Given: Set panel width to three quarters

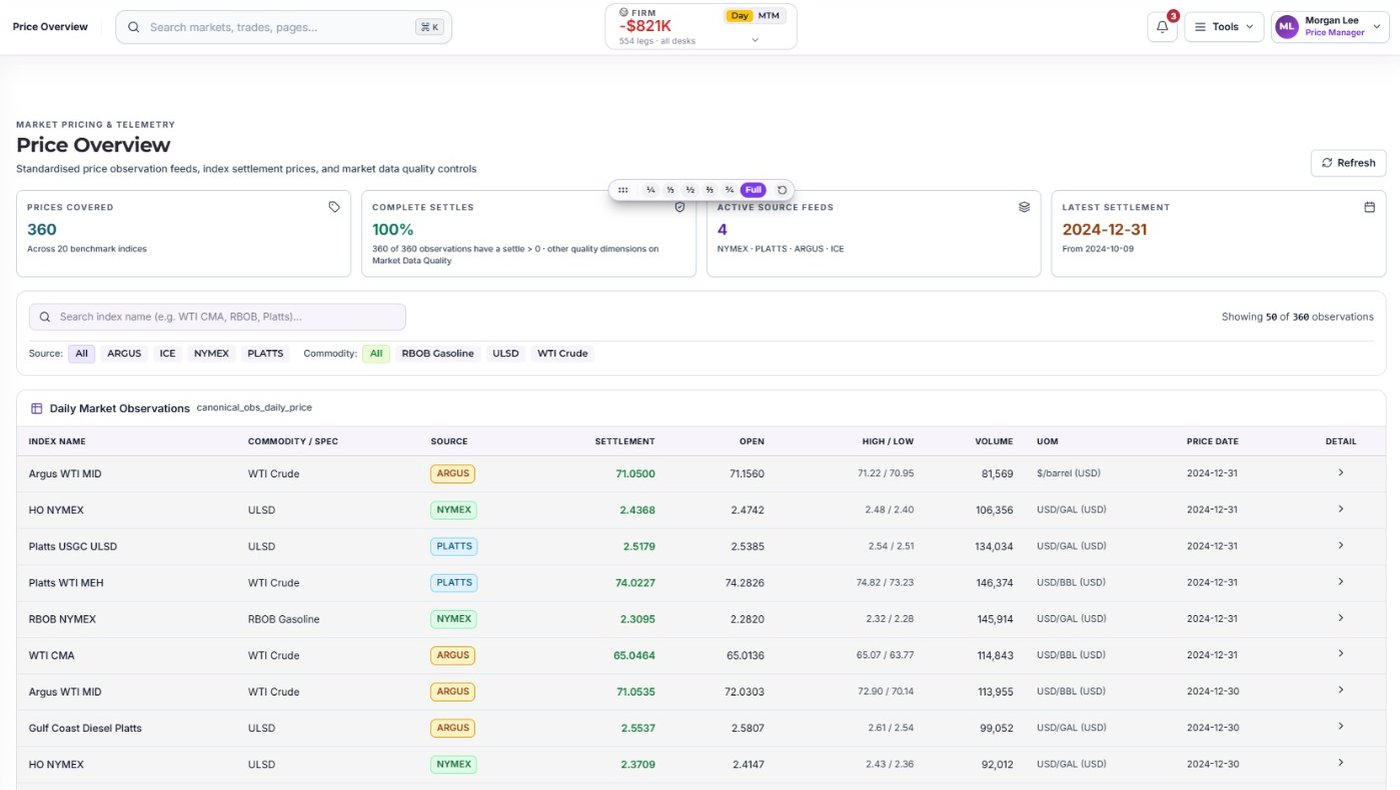Looking at the screenshot, I should [x=729, y=190].
